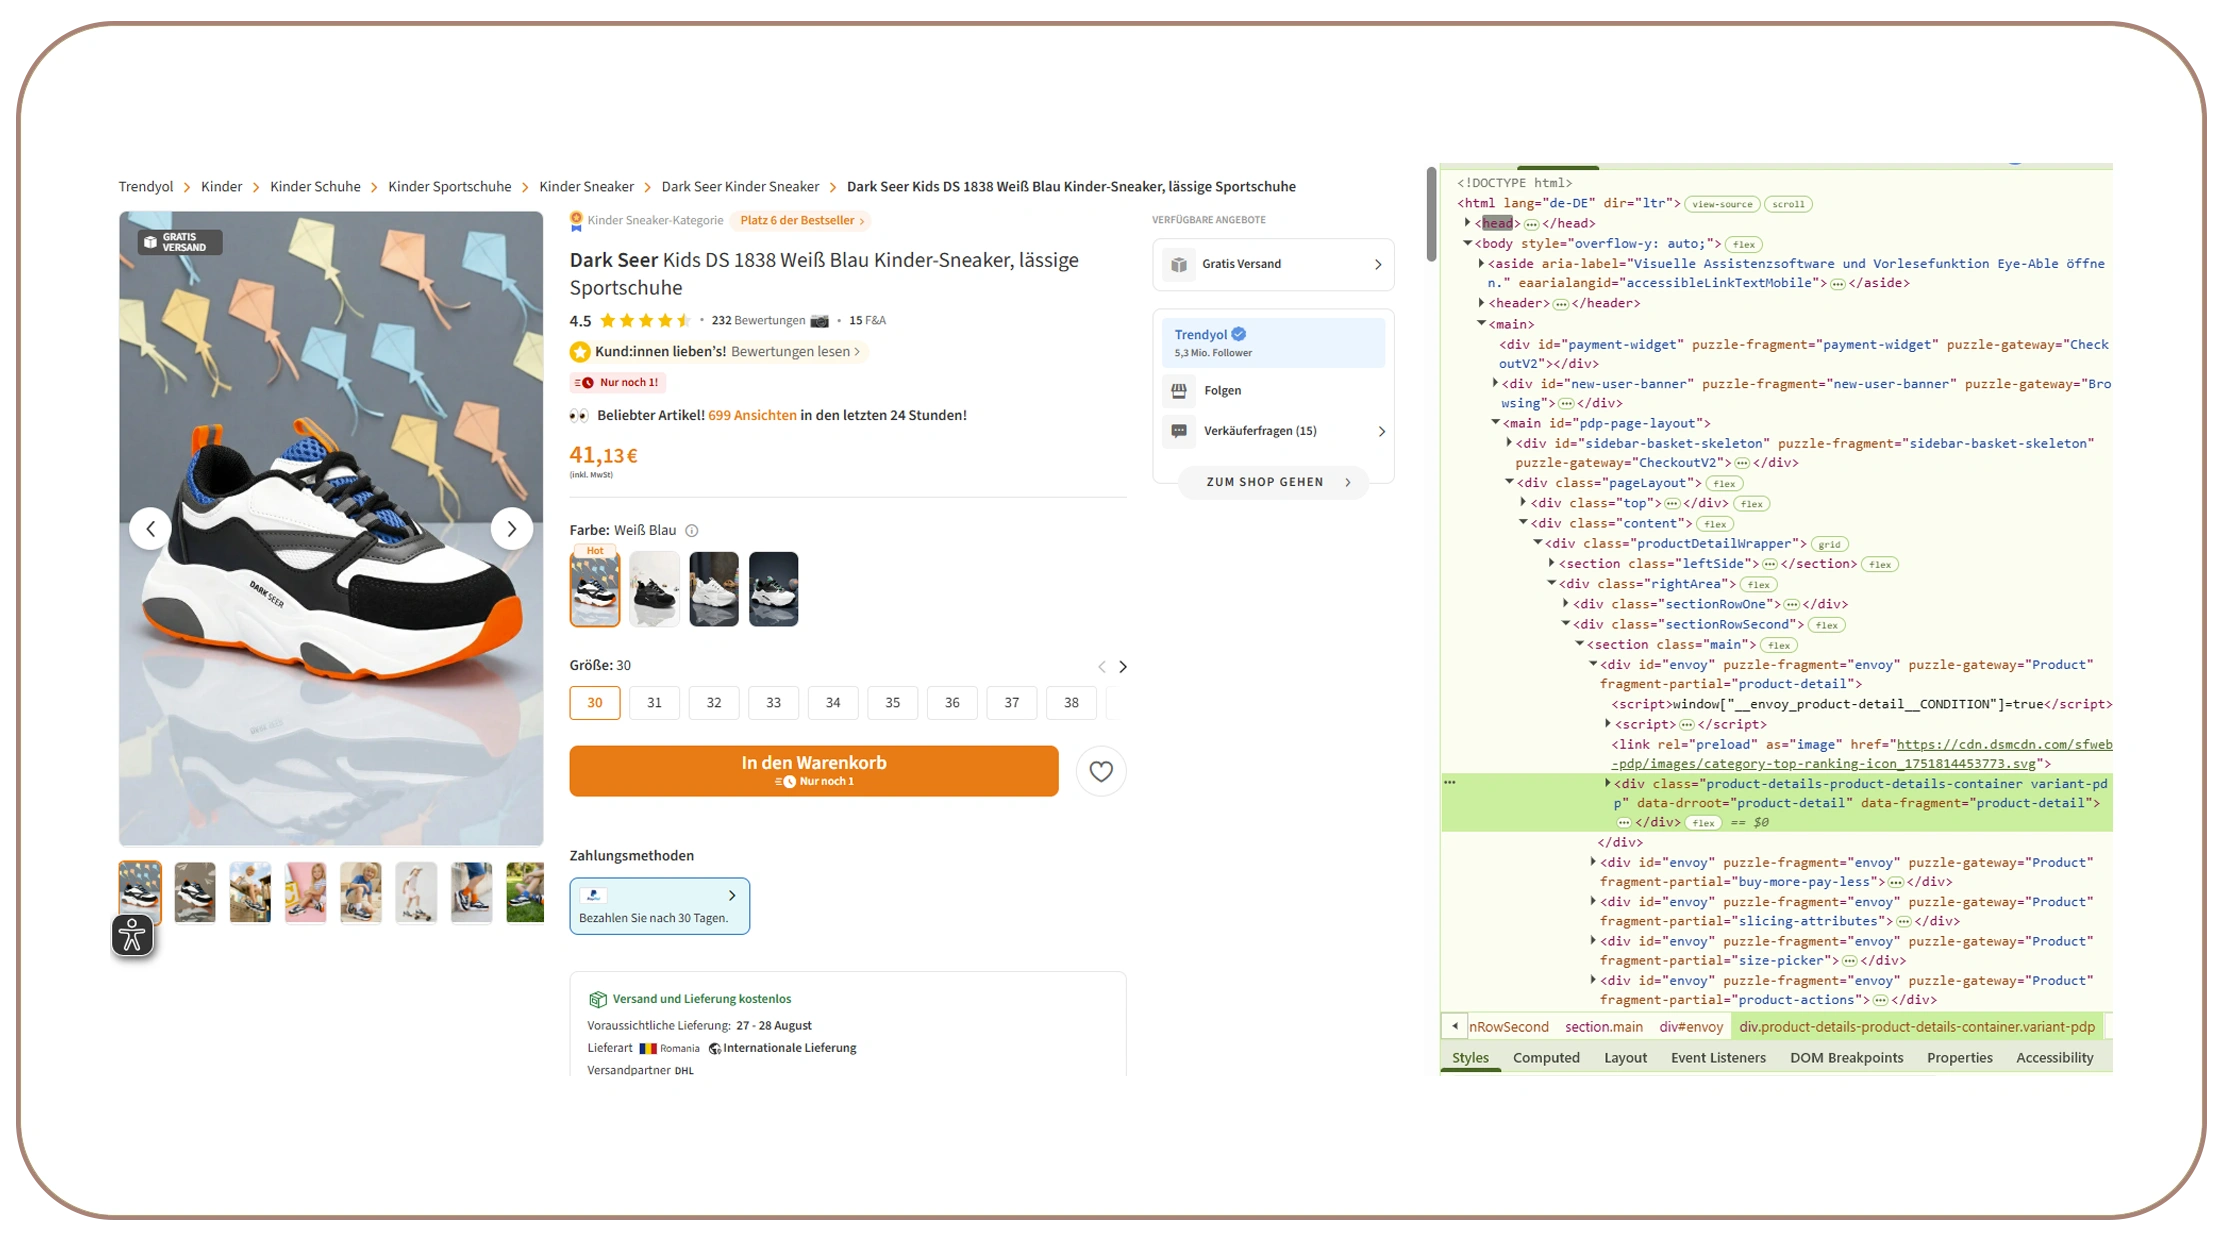Click the Kund:innen lieben's star badge

click(x=580, y=352)
